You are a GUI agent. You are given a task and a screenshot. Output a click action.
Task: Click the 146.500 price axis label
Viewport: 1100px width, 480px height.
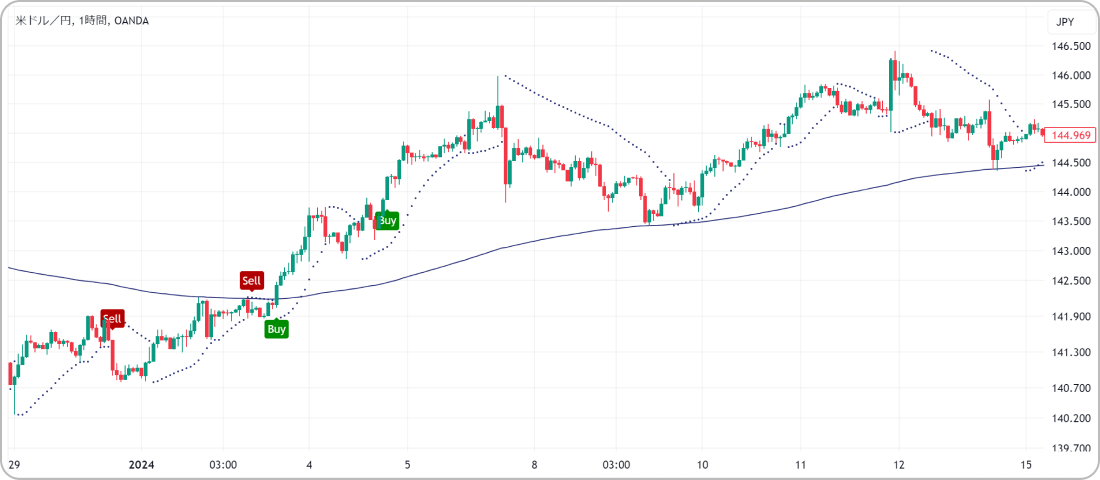pyautogui.click(x=1070, y=47)
